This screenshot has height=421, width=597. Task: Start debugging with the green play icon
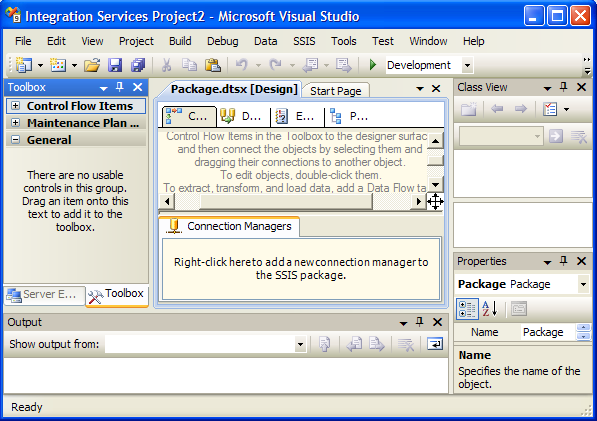pos(373,65)
